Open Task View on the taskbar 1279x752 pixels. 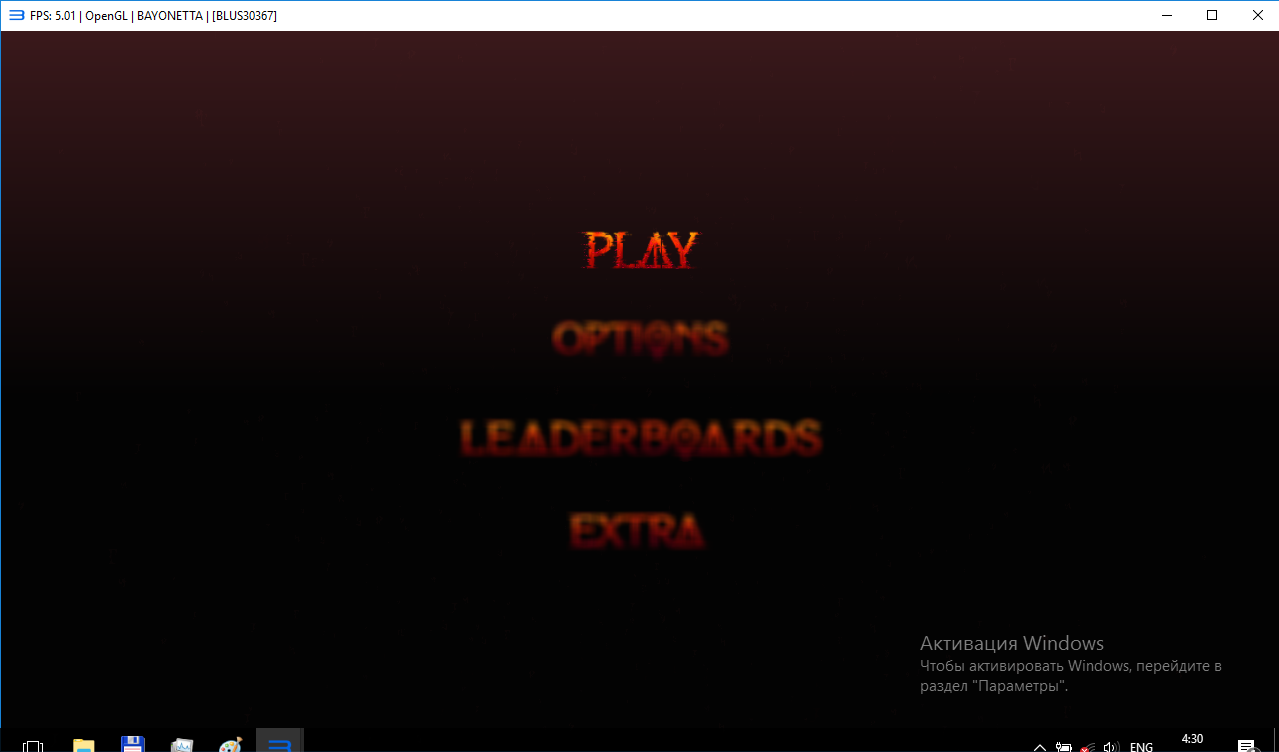point(33,746)
